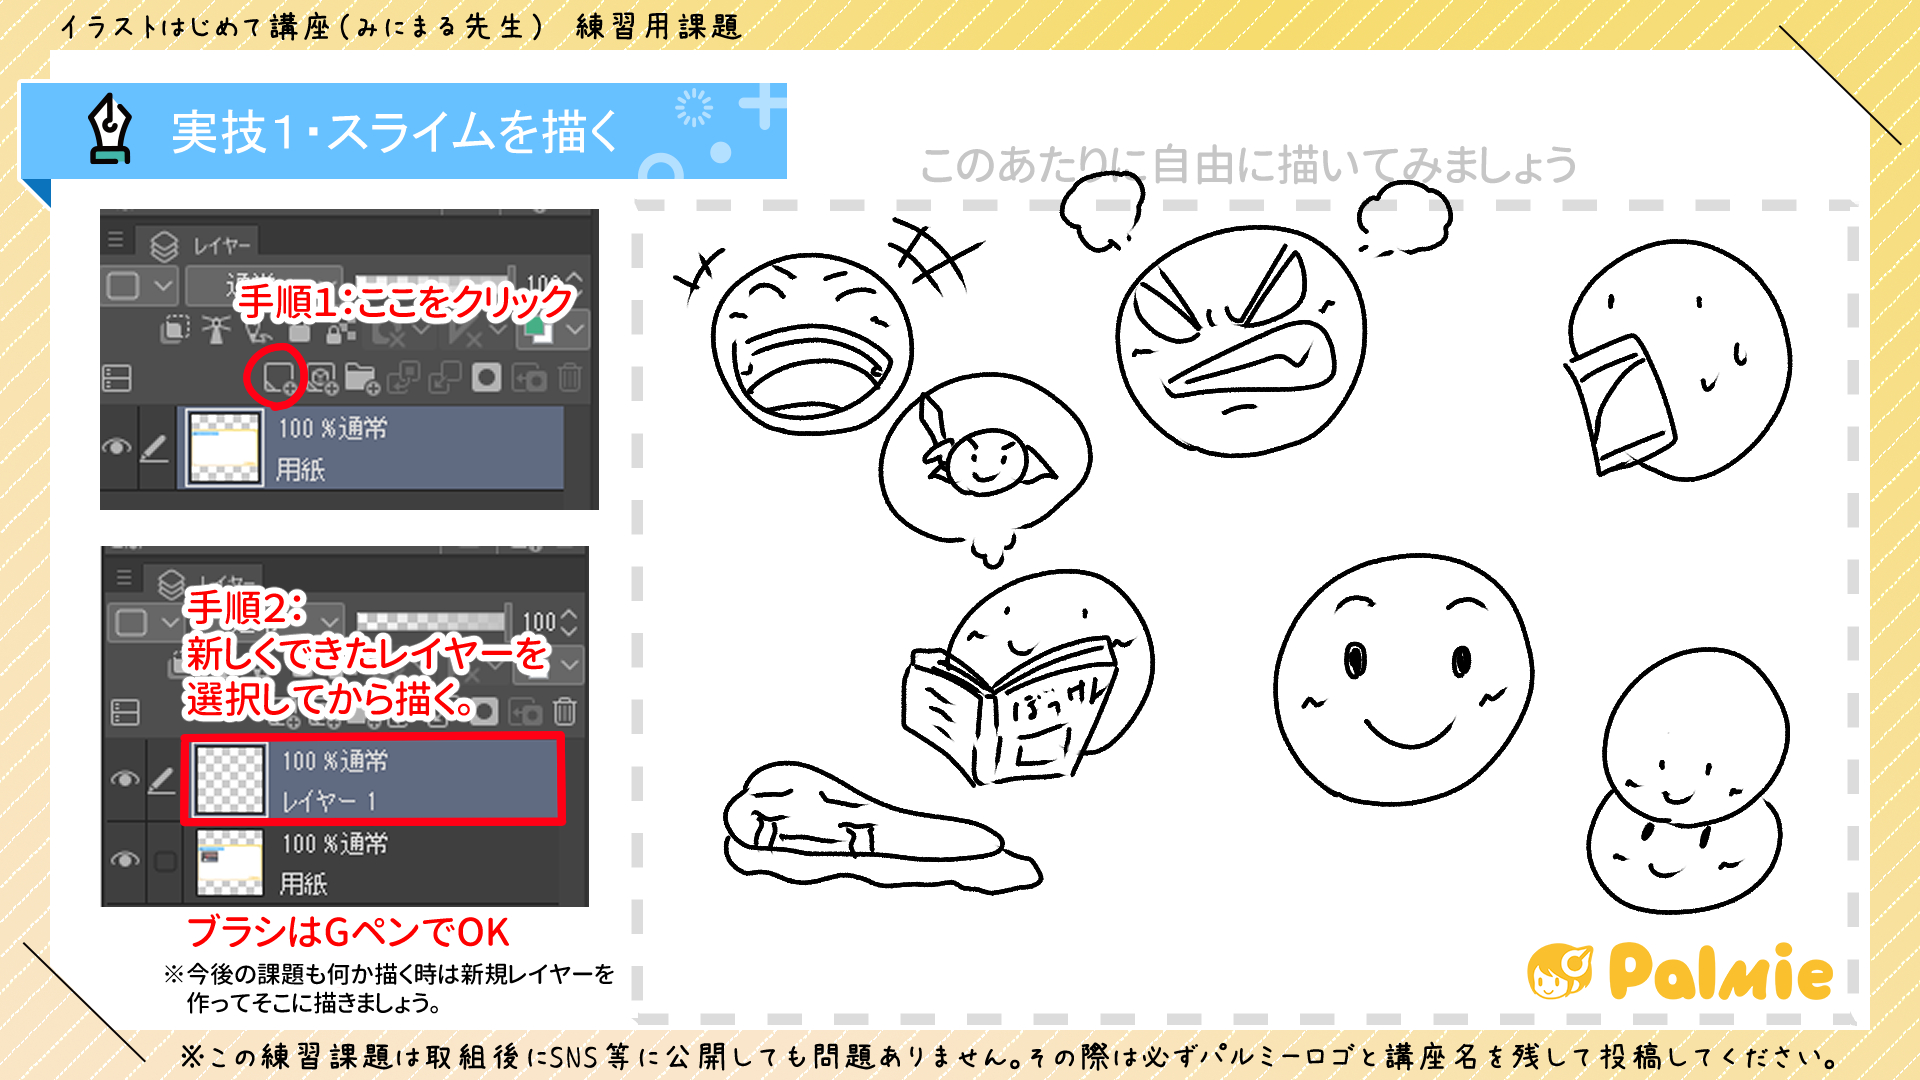Click New Vector Layer icon in step 1 panel
The width and height of the screenshot is (1920, 1080).
tap(322, 378)
